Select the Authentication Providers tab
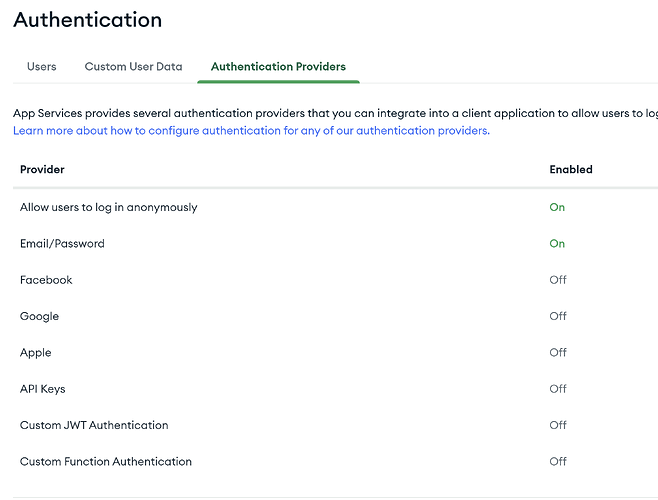Viewport: 658px width, 500px height. [278, 67]
